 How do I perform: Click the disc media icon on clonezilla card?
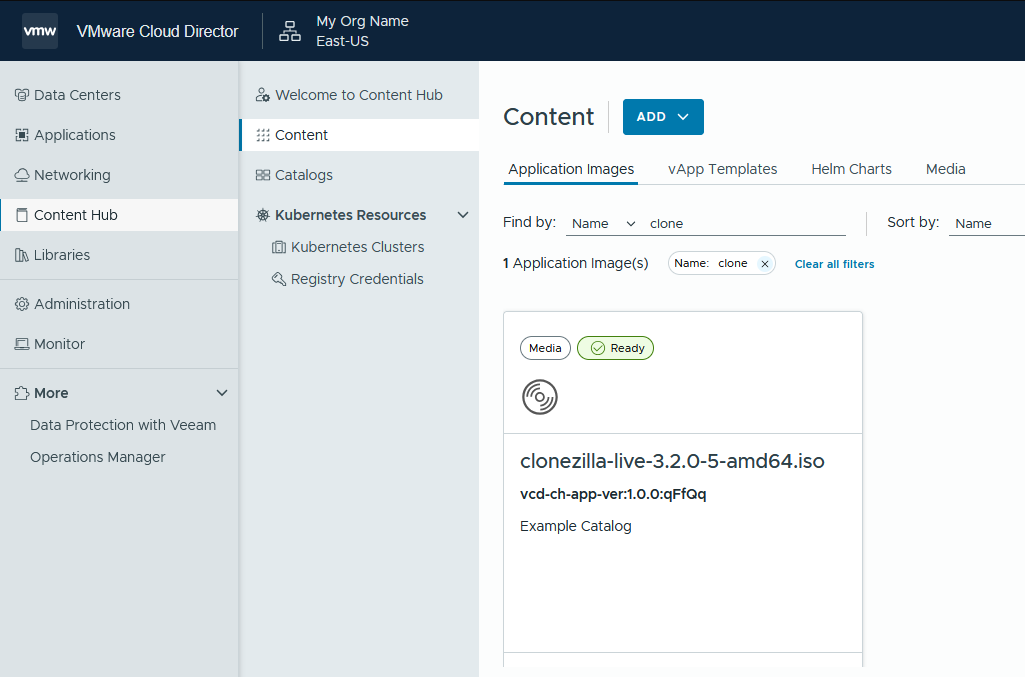pos(540,397)
